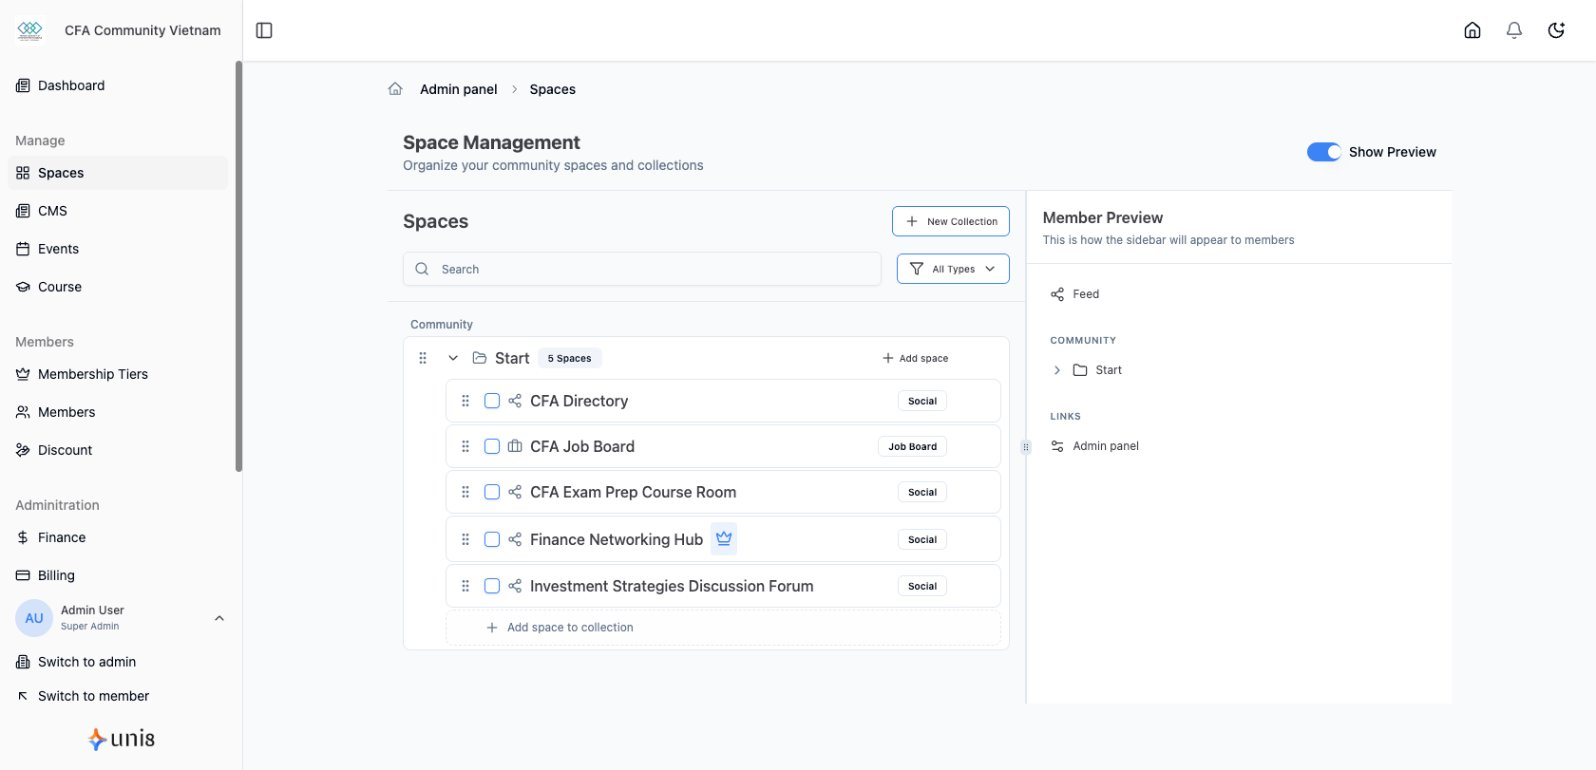Screen dimensions: 1596x770
Task: Click the breadcrumb home icon
Action: (395, 89)
